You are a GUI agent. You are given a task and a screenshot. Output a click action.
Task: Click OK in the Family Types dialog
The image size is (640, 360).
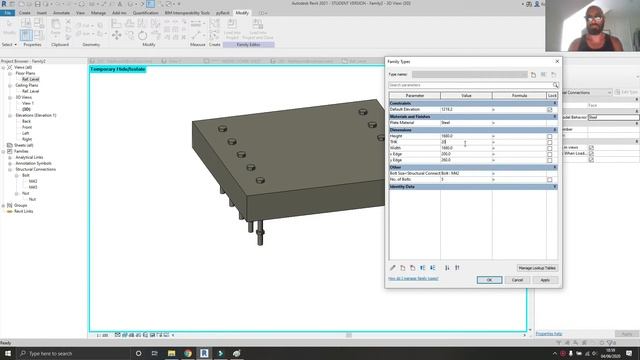489,280
